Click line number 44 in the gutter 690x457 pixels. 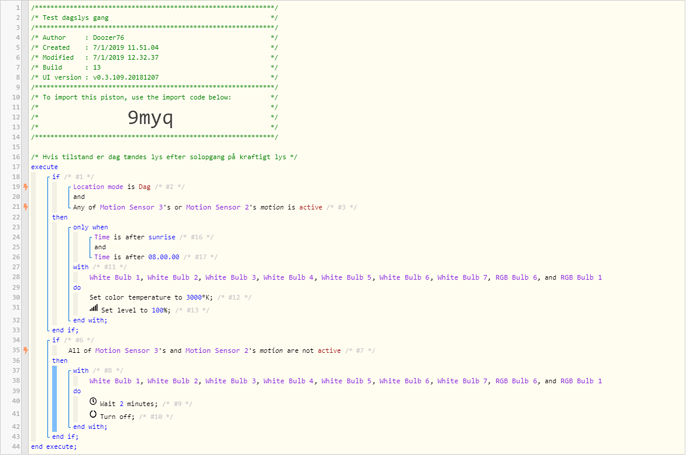click(x=16, y=446)
